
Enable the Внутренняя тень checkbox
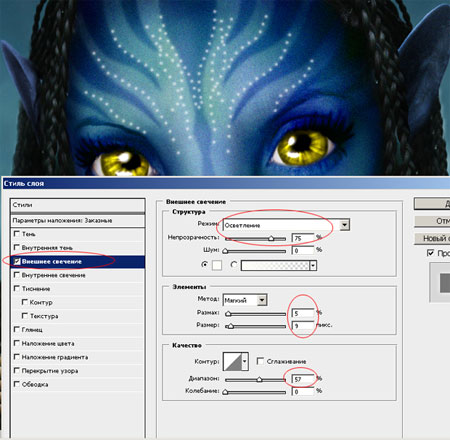point(16,247)
